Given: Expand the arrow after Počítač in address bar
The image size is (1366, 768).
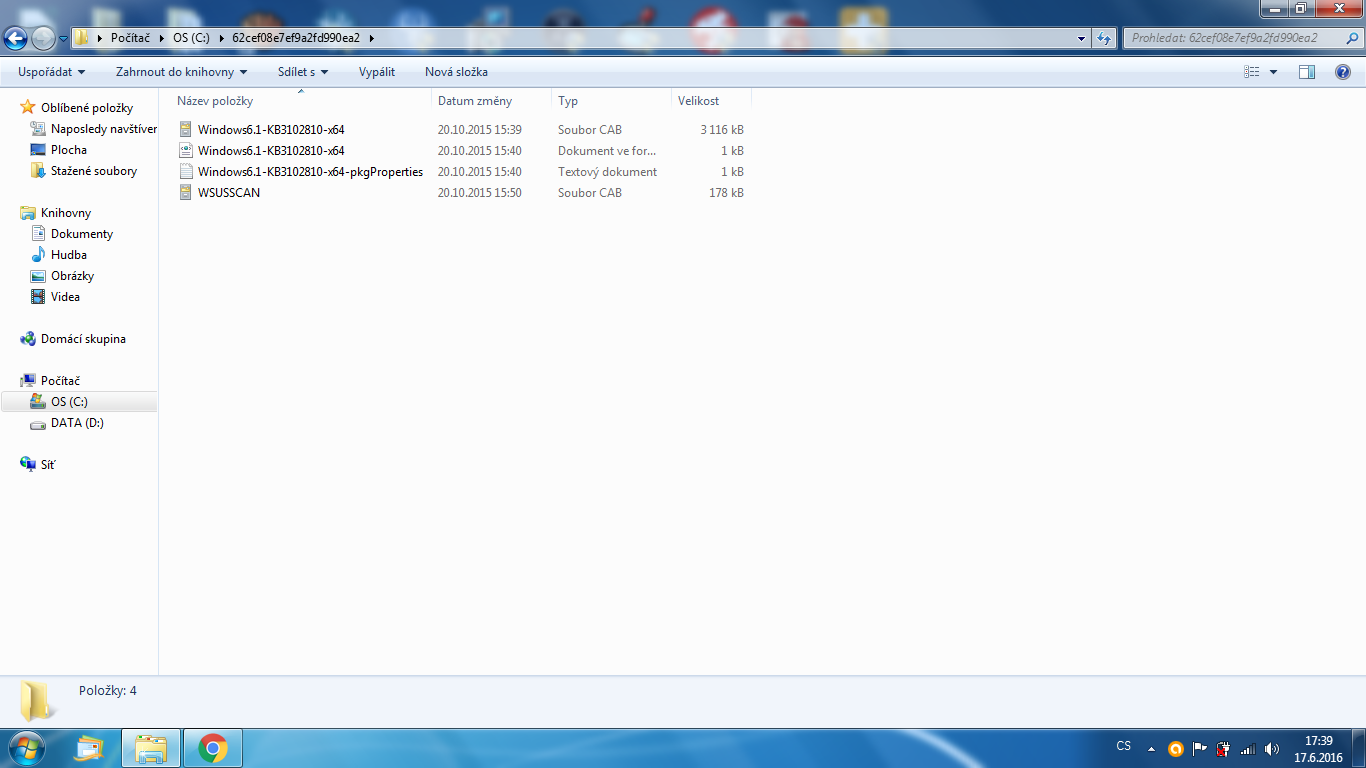Looking at the screenshot, I should pyautogui.click(x=161, y=38).
